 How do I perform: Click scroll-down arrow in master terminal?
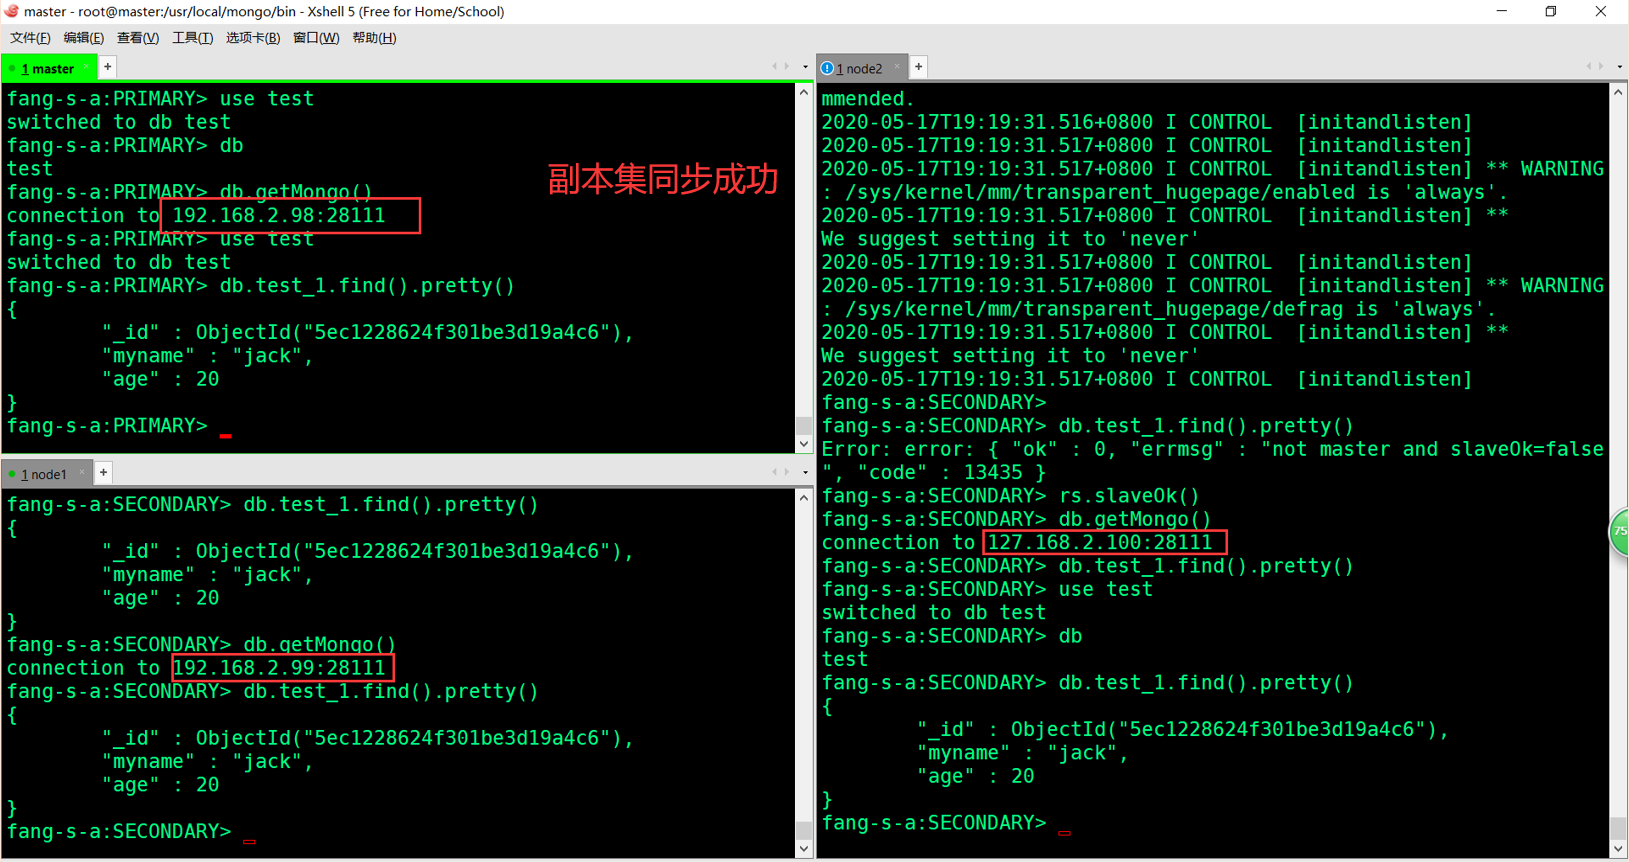(x=804, y=444)
